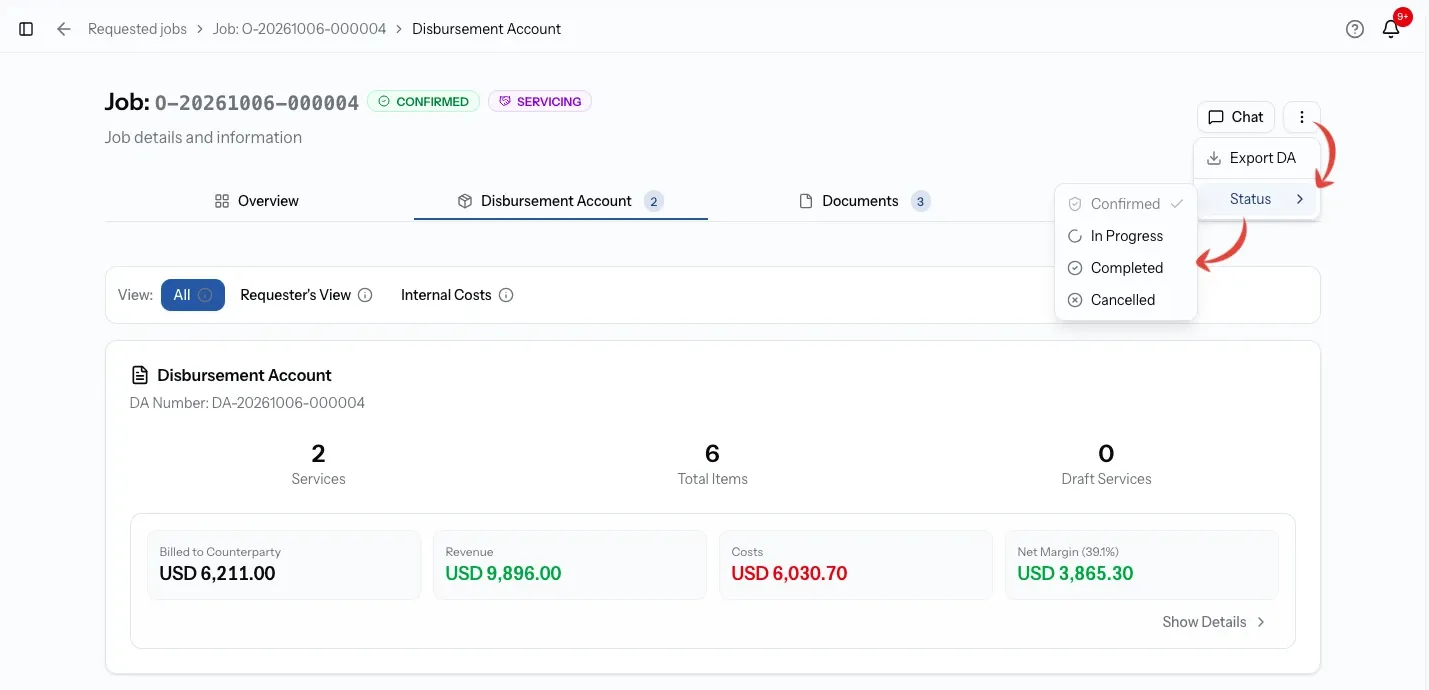Switch to Internal Costs view
The image size is (1429, 690).
(457, 295)
